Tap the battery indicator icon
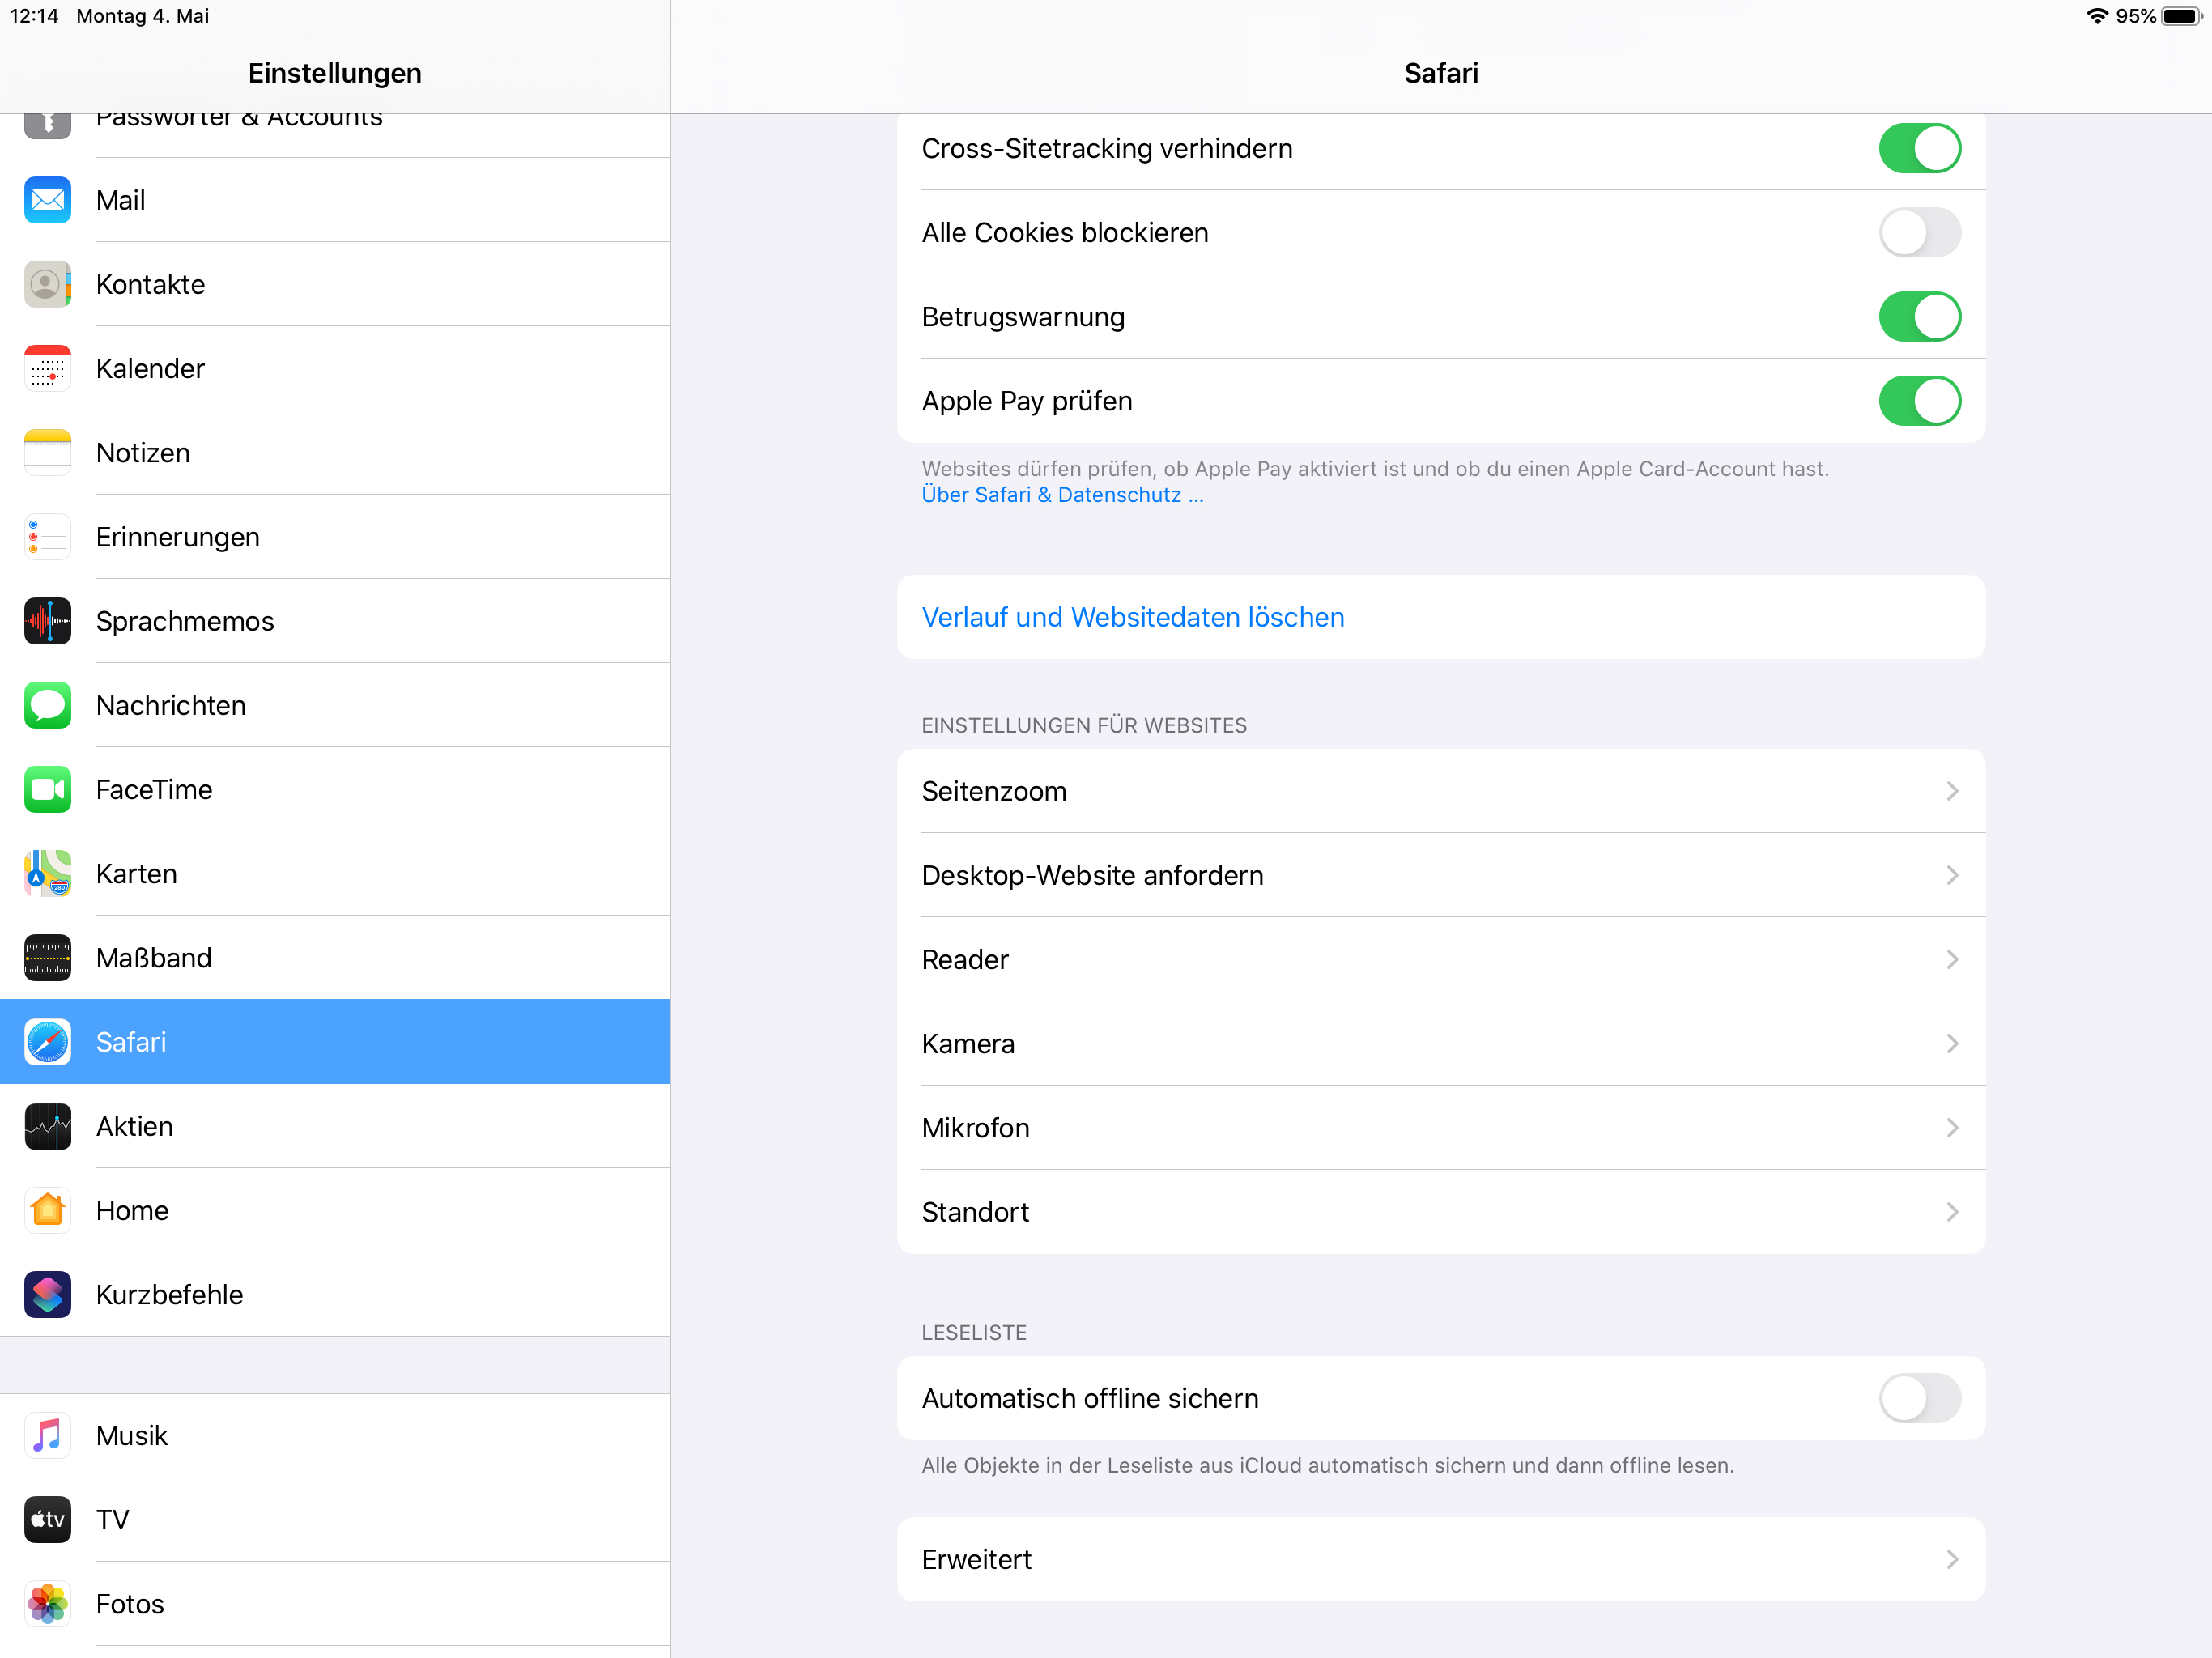 coord(2181,16)
